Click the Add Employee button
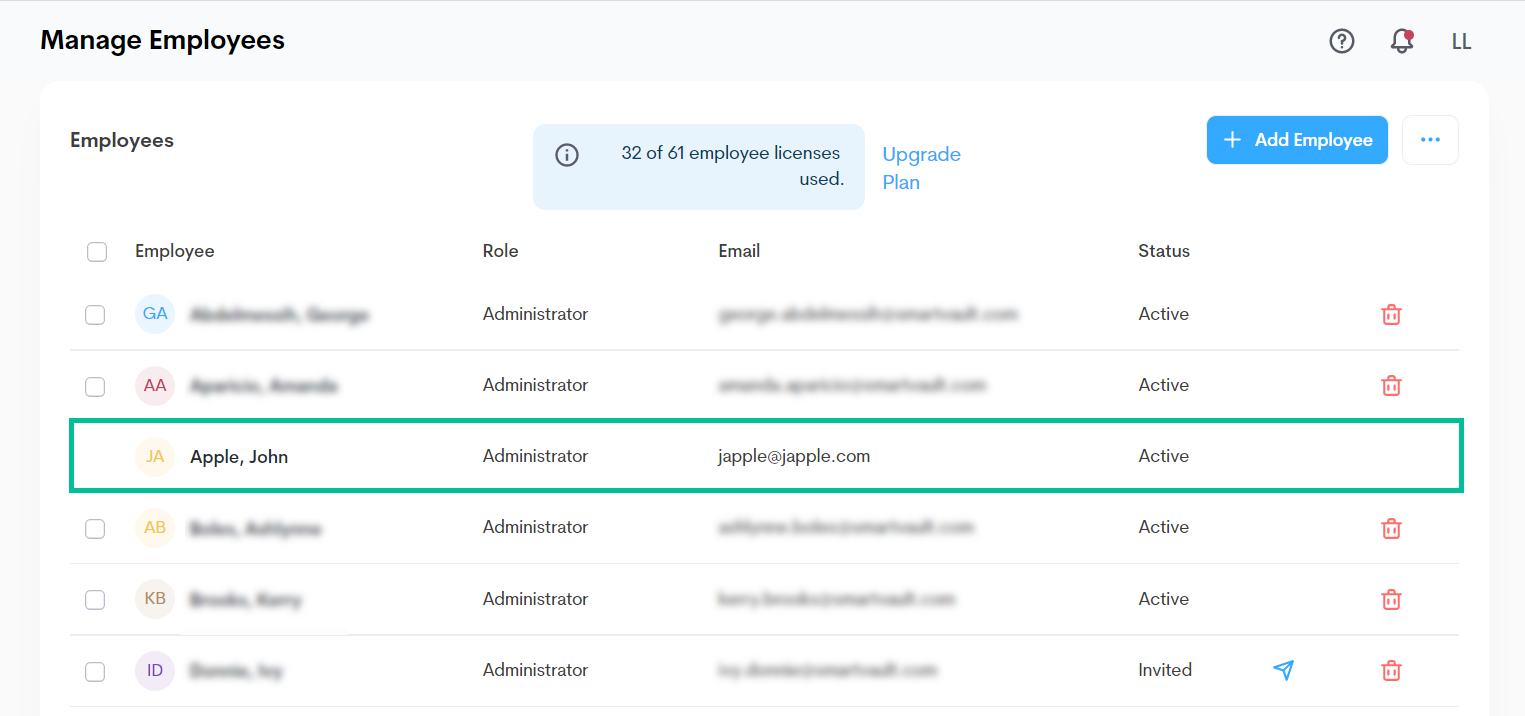Viewport: 1525px width, 716px height. click(x=1297, y=140)
